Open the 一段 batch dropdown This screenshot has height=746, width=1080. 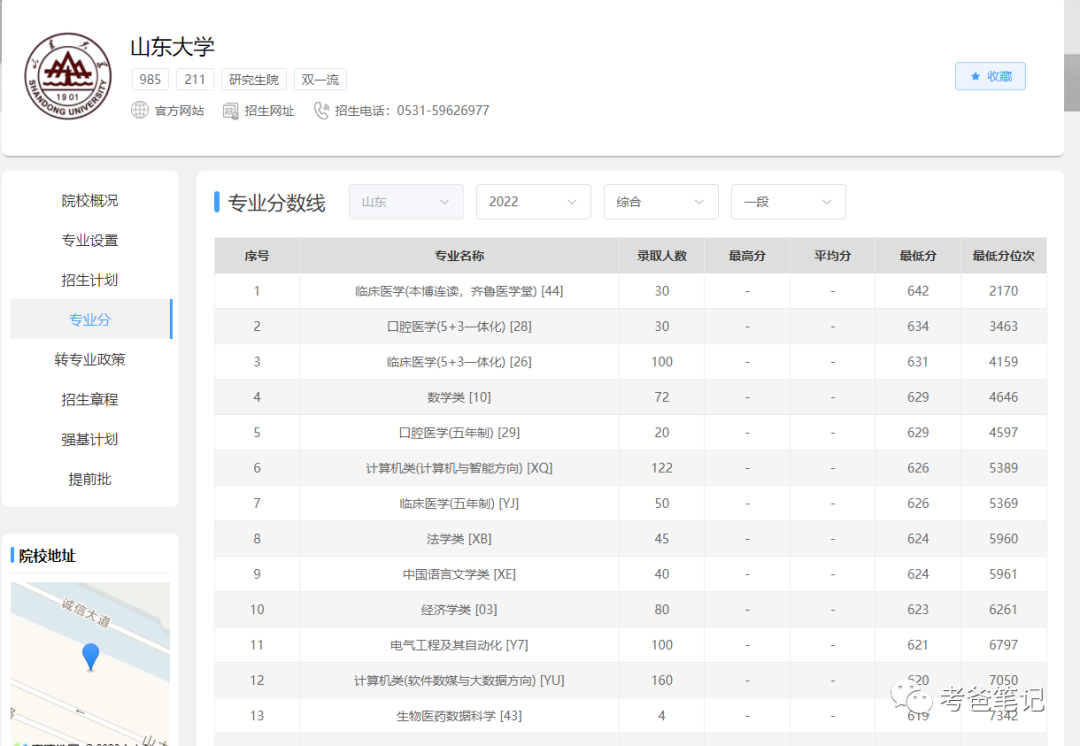pos(788,202)
